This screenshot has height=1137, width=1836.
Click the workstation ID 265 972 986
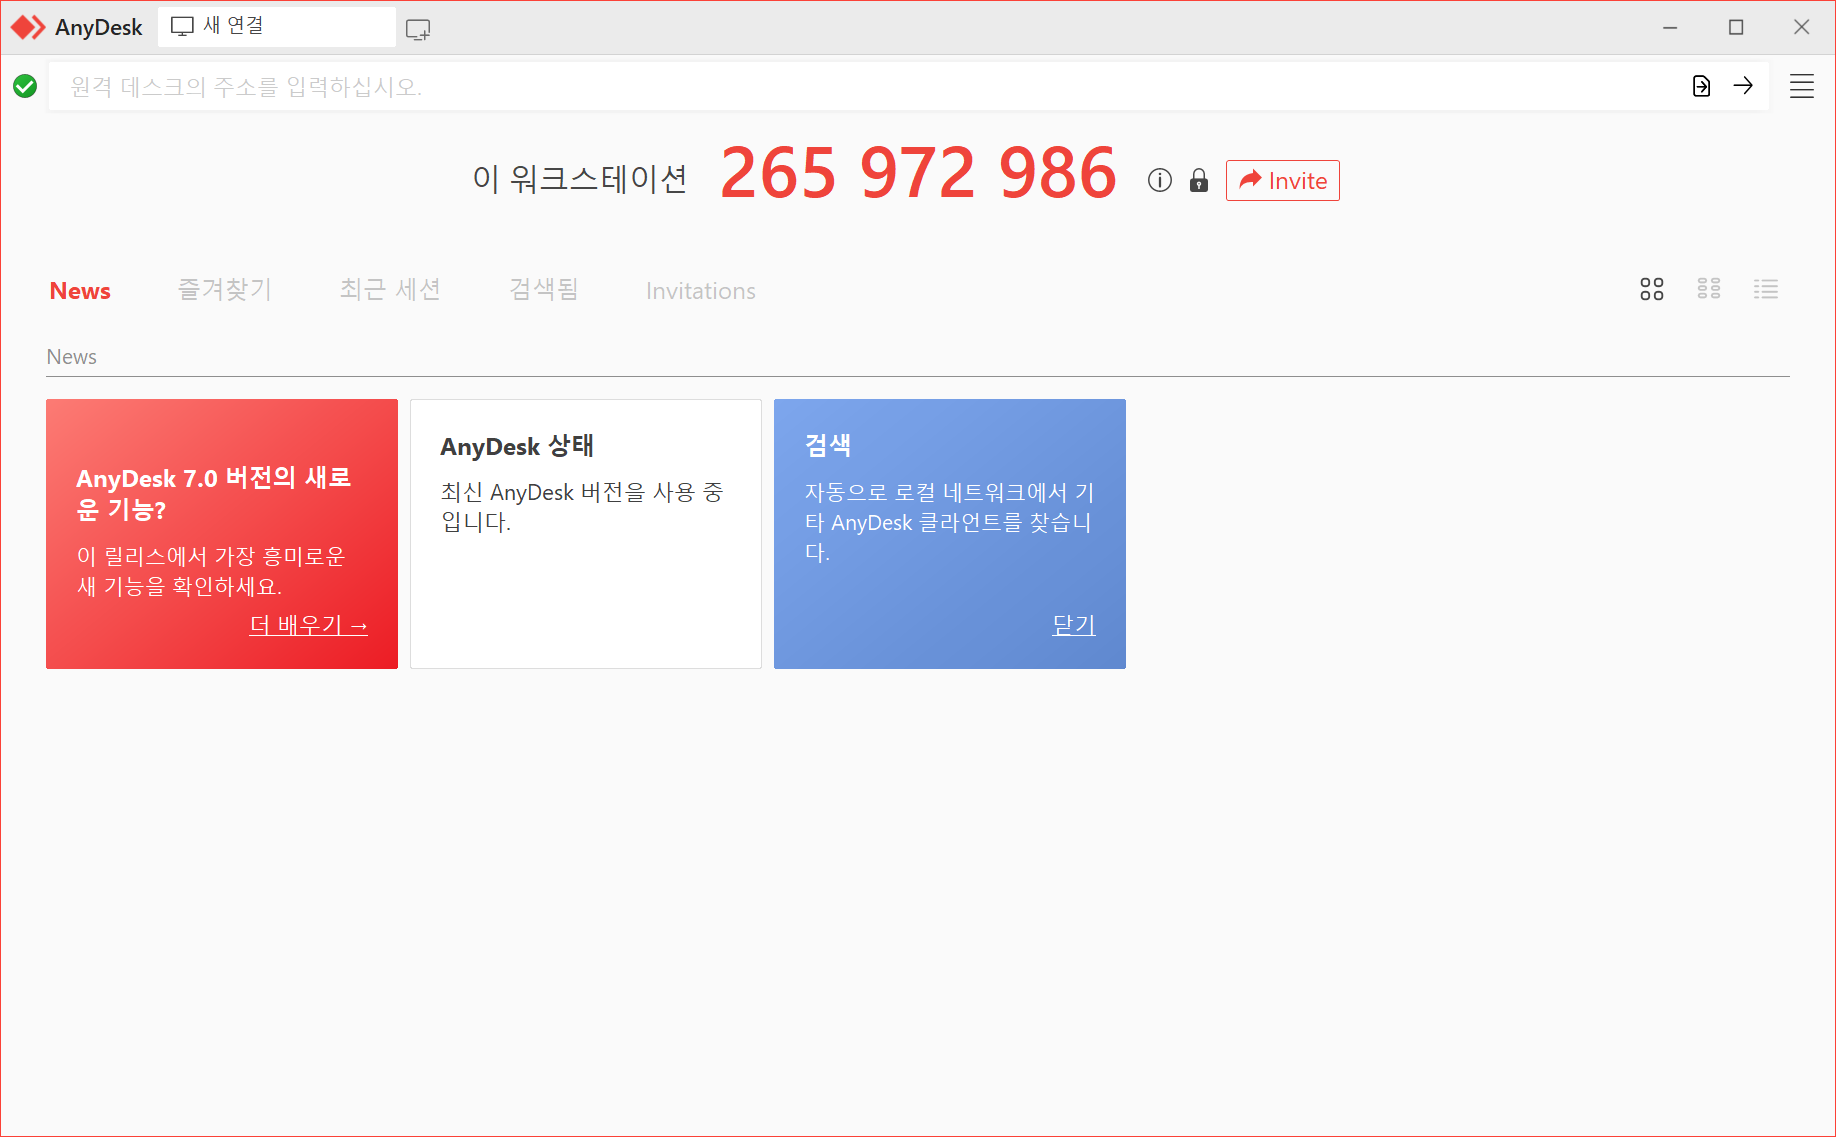[x=918, y=173]
